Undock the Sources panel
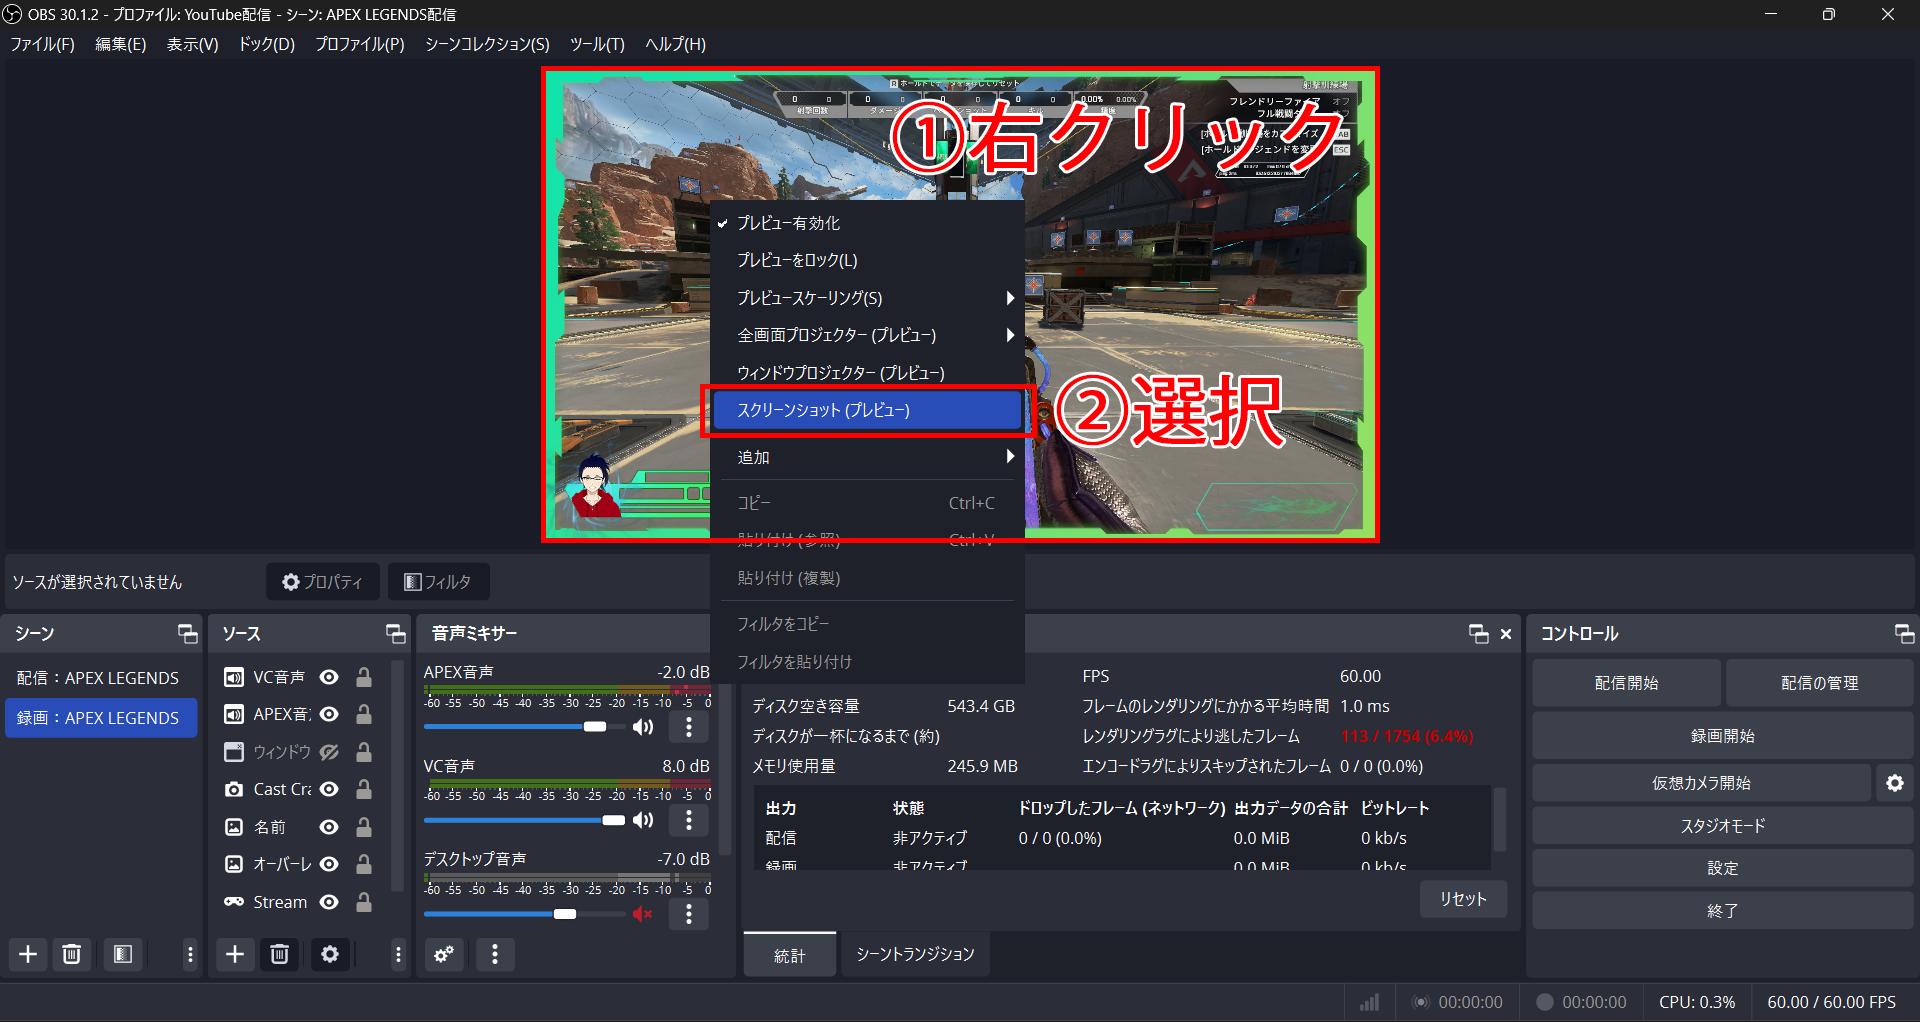The image size is (1920, 1022). point(396,633)
